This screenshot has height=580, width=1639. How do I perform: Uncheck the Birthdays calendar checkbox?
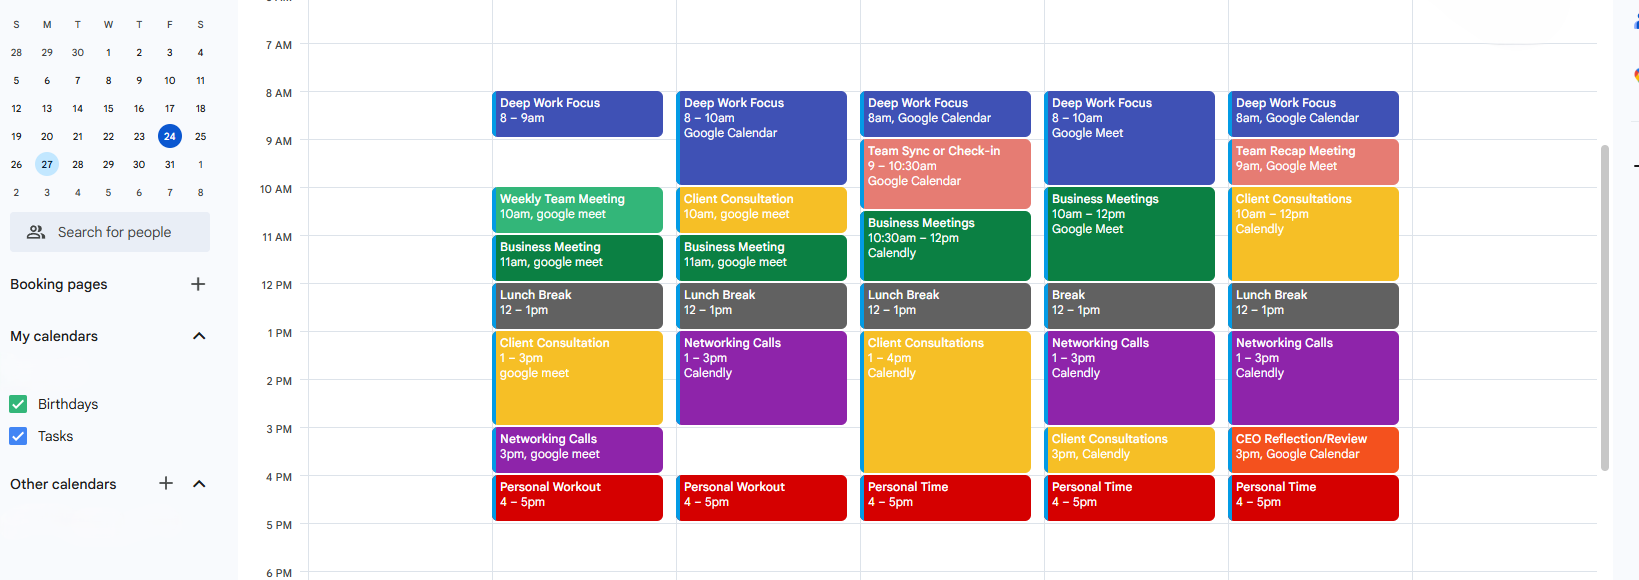(18, 404)
